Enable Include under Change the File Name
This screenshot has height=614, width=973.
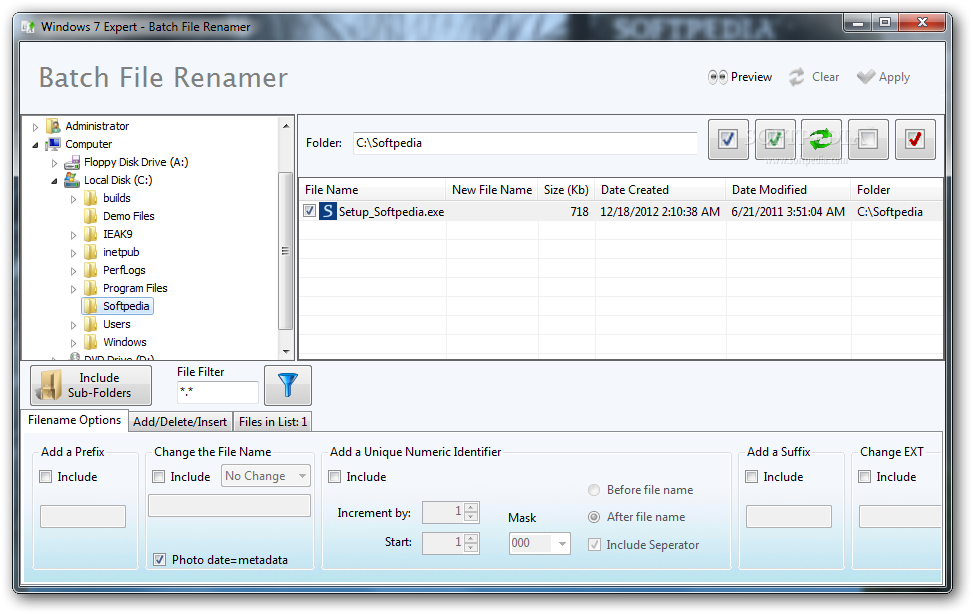click(x=158, y=477)
